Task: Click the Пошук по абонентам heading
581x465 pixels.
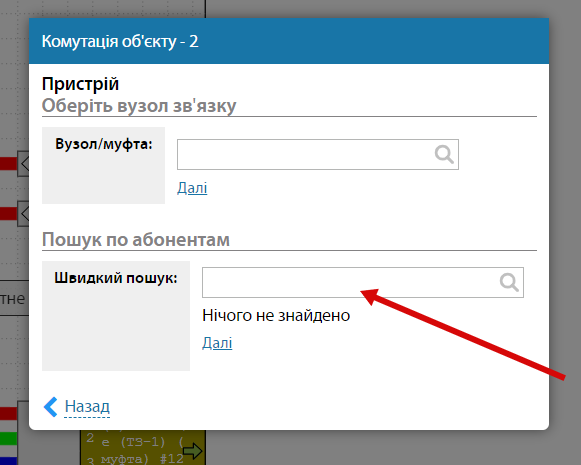Action: tap(136, 239)
